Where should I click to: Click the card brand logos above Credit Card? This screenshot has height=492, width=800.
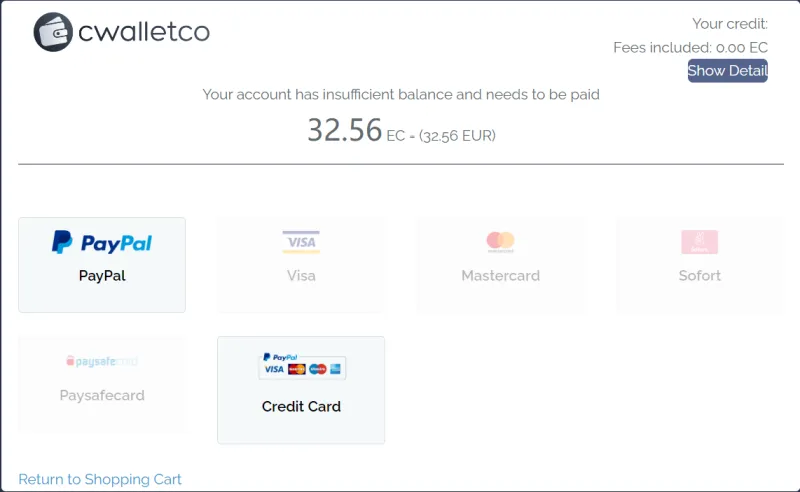click(x=301, y=366)
